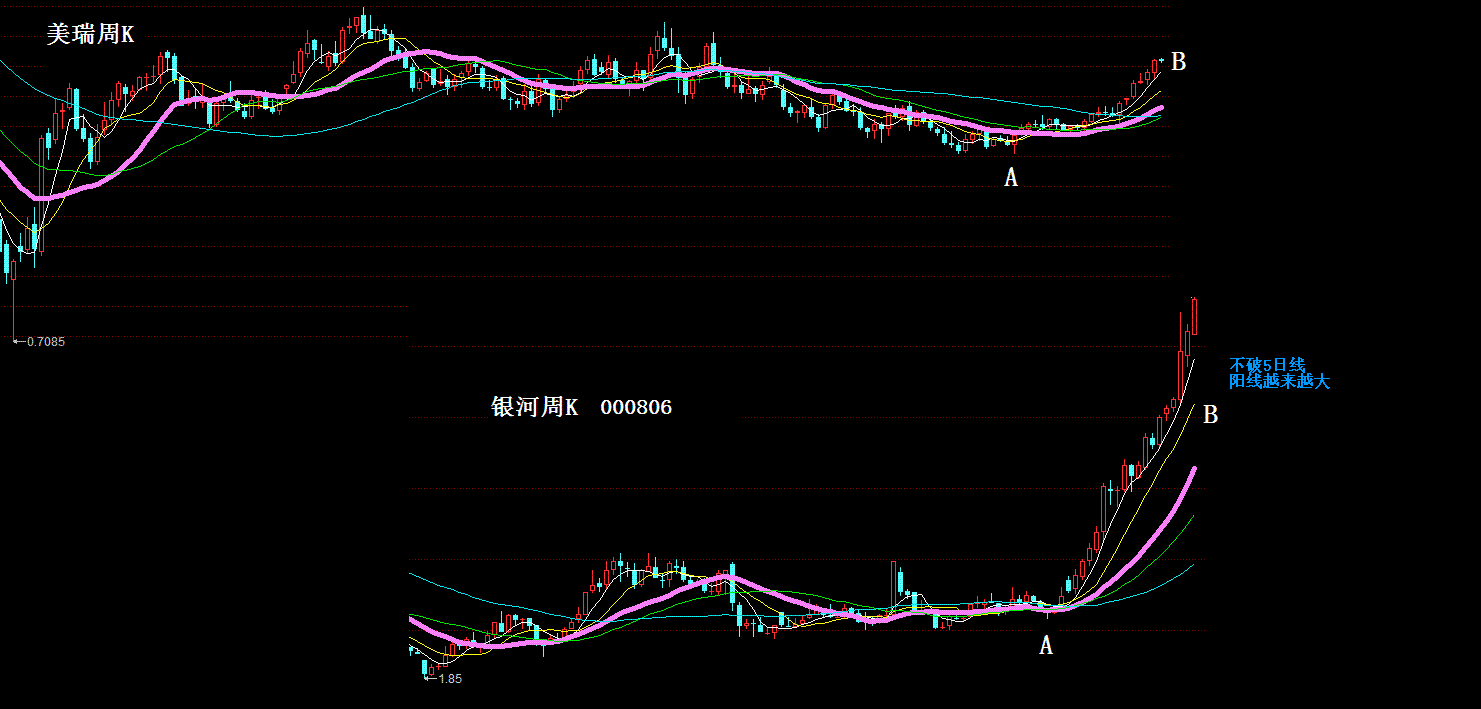Screen dimensions: 1481x709
Task: Click marker A on the 银河 chart
Action: click(x=1046, y=646)
